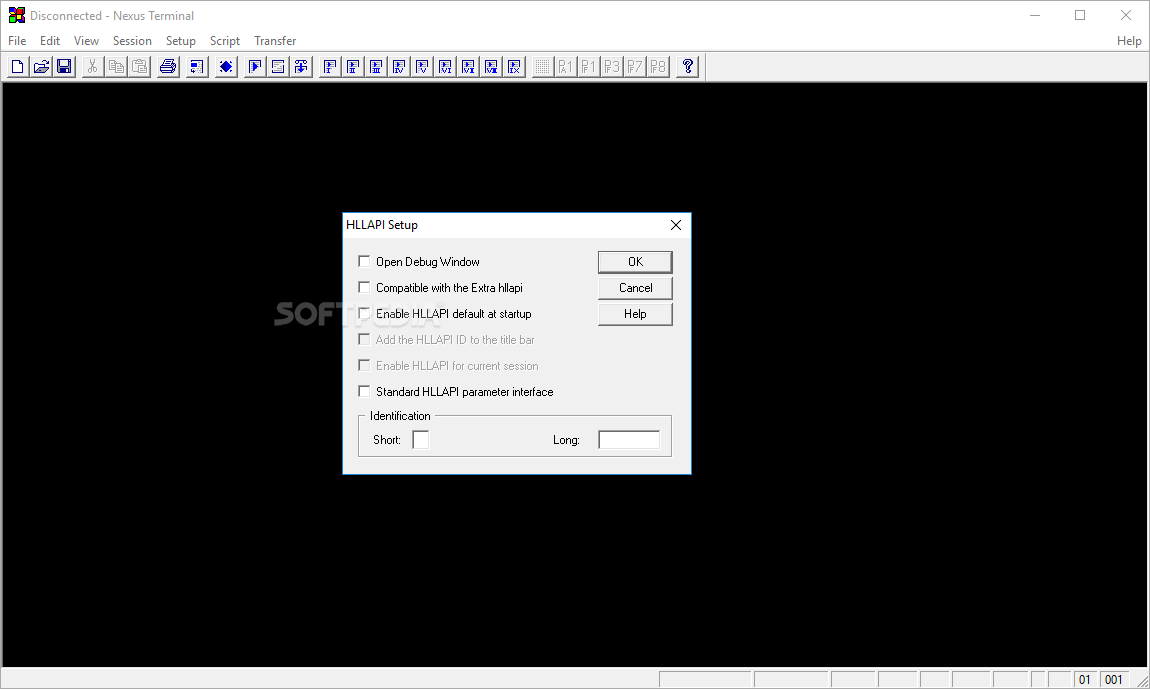The height and width of the screenshot is (689, 1150).
Task: Open the Help menu in menu bar
Action: [x=1129, y=40]
